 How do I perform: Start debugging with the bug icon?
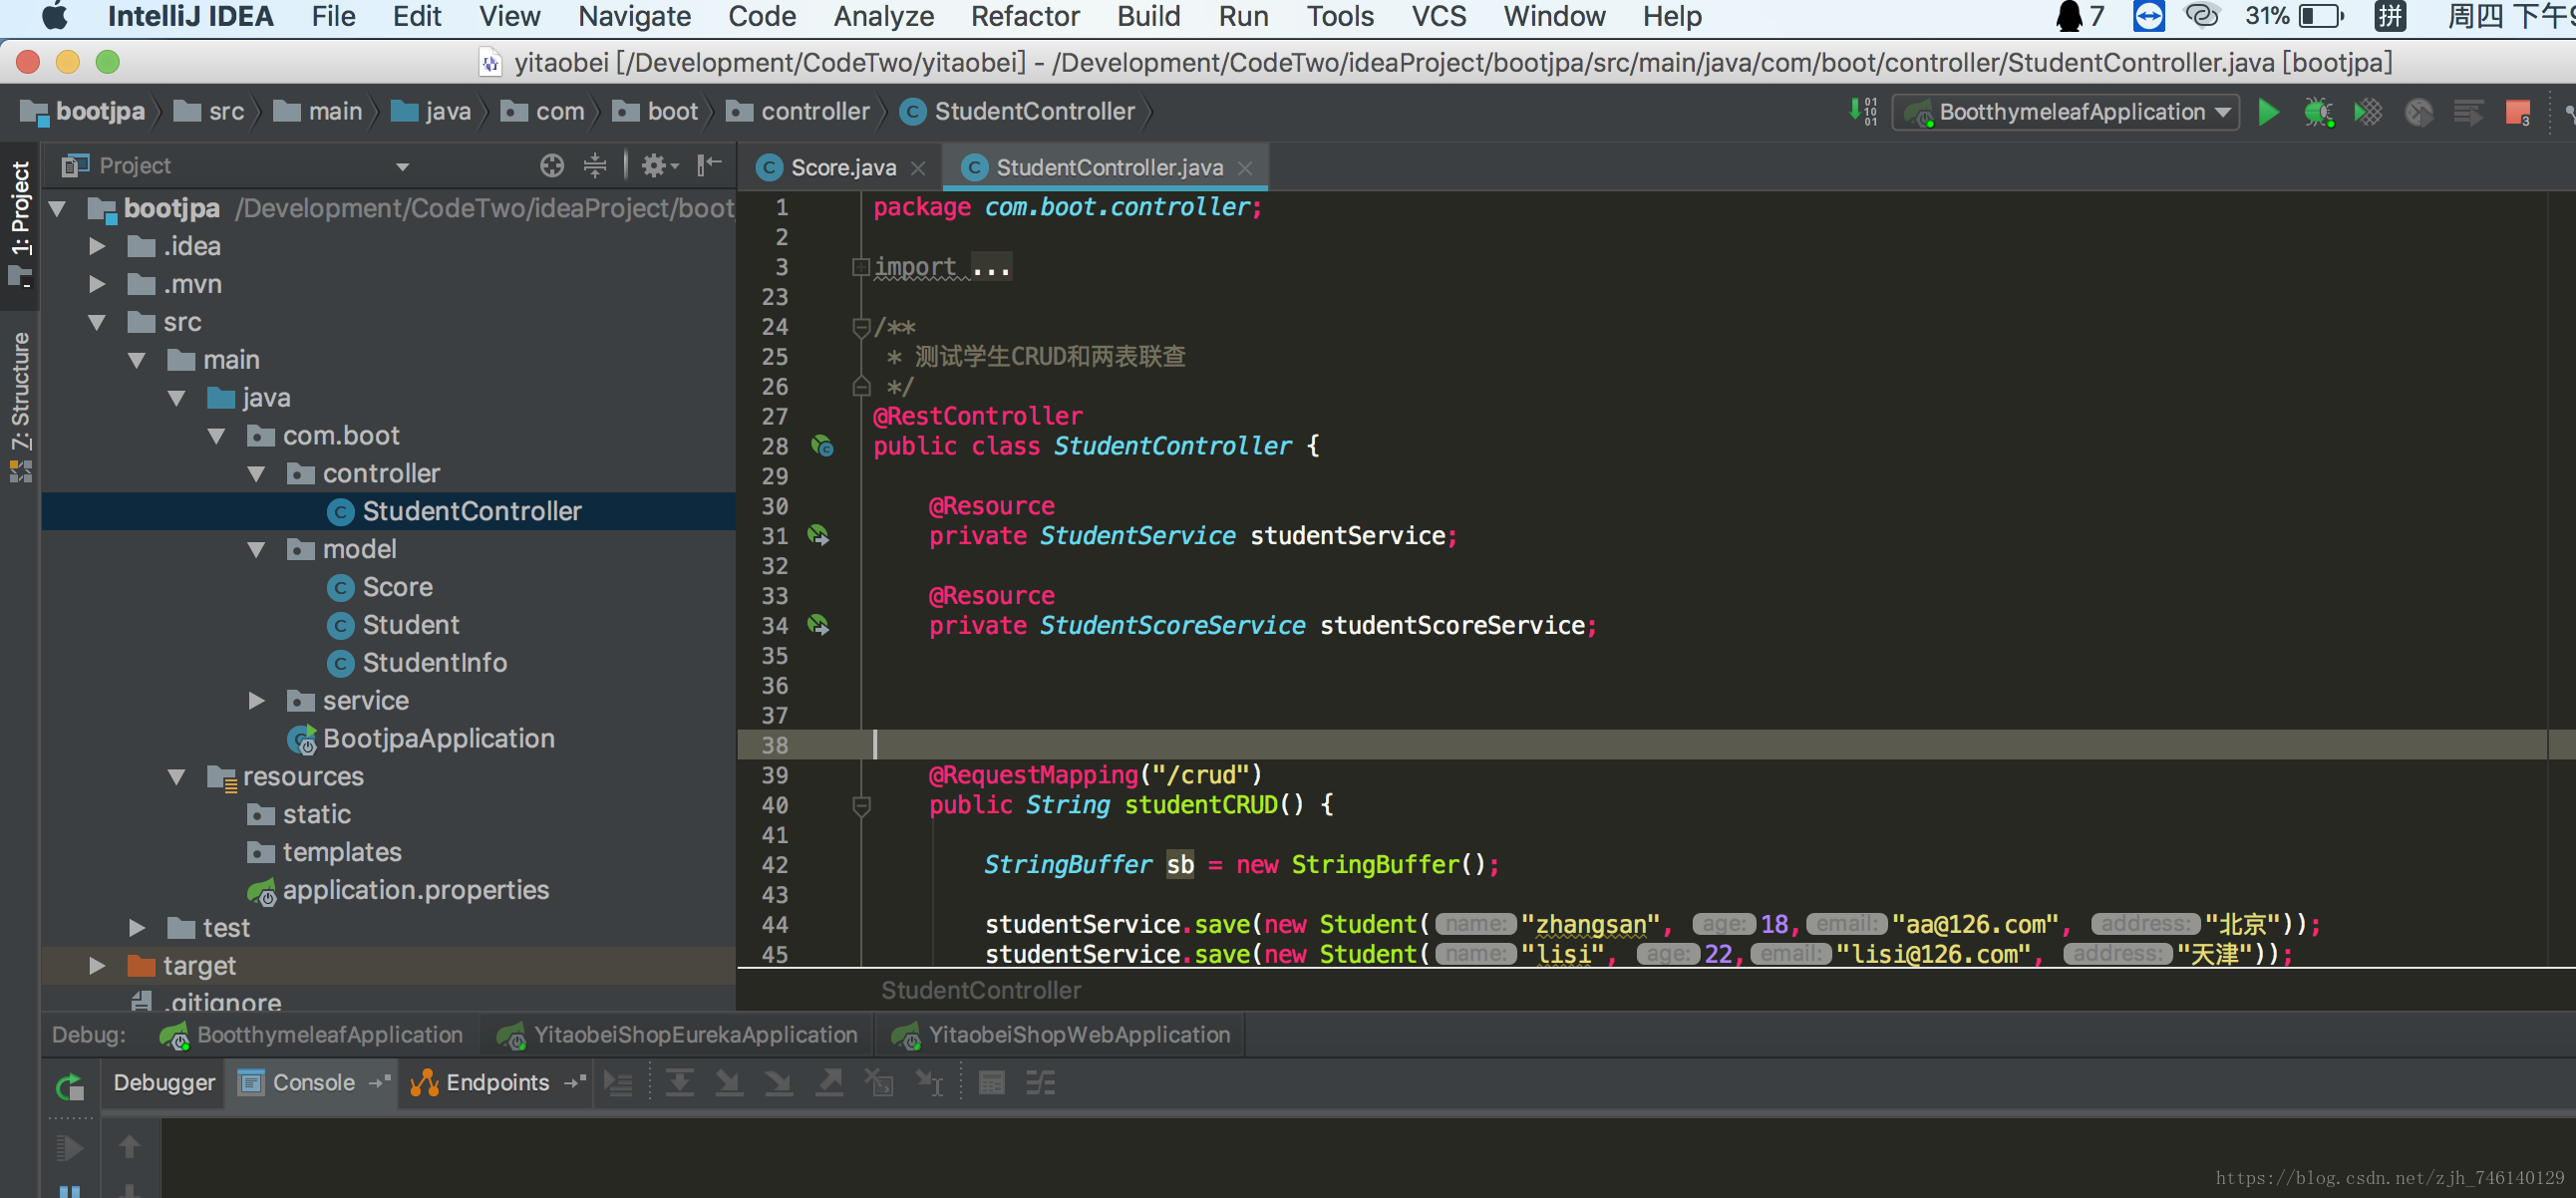point(2318,112)
